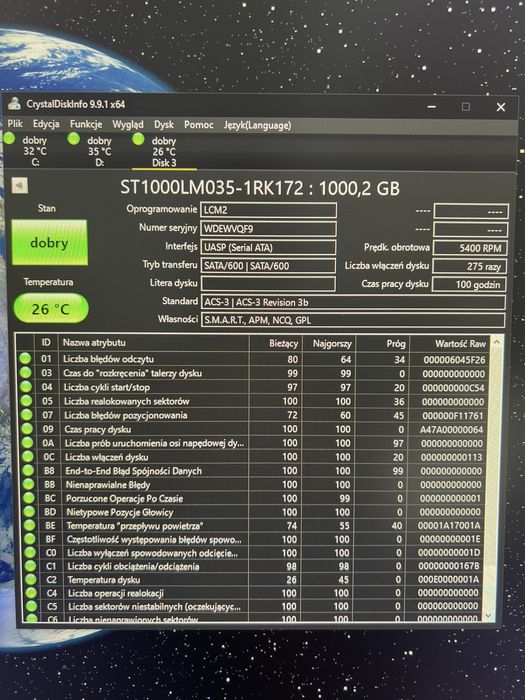Click status dot of row 09 Czas pracy dysku

tap(27, 429)
